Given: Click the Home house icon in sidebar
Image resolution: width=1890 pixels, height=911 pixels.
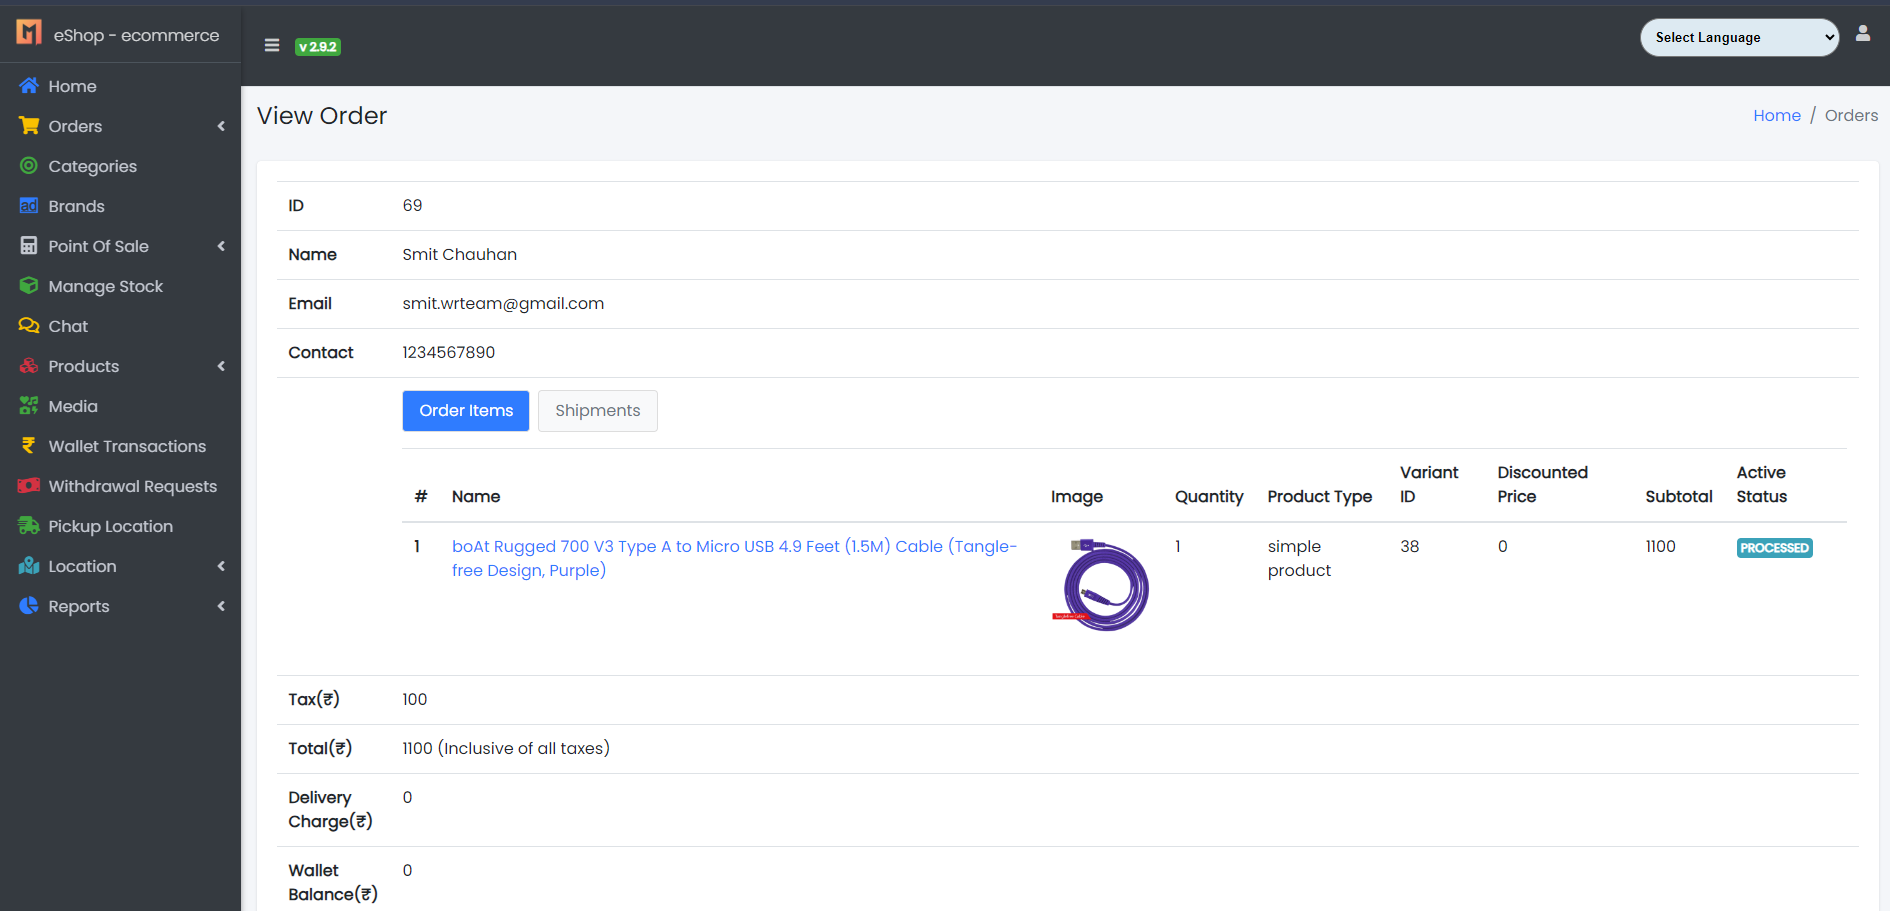Looking at the screenshot, I should [29, 86].
